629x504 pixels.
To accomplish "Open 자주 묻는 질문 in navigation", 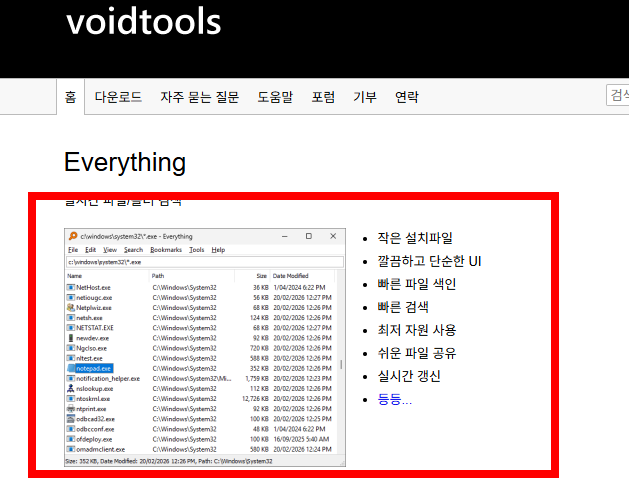I will 199,97.
